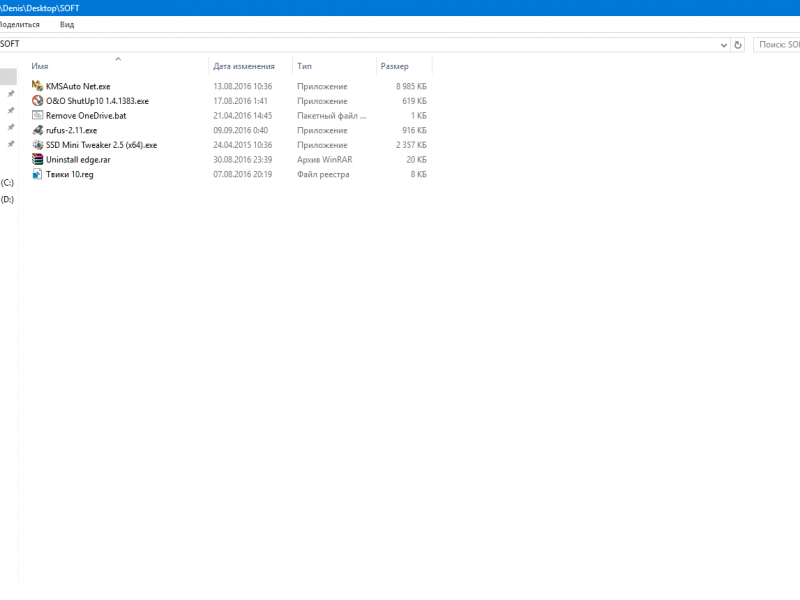
Task: Select the file name SSD Mini Tweaker 2.5 (x64).exe
Action: click(x=102, y=145)
